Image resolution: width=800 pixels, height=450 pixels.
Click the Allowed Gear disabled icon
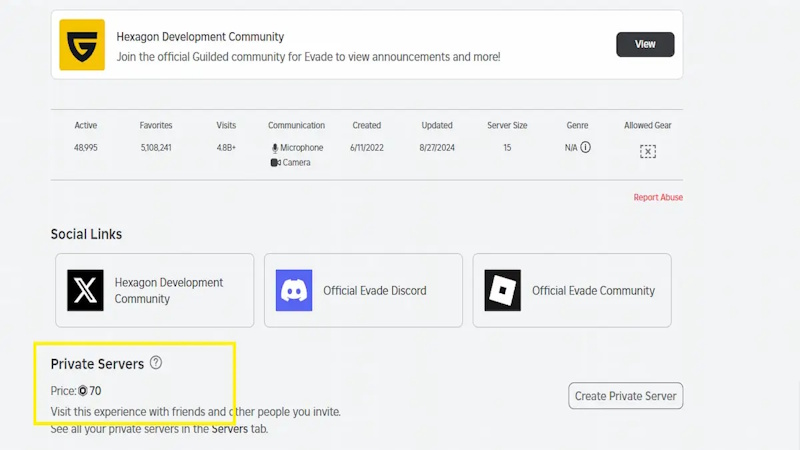(648, 152)
